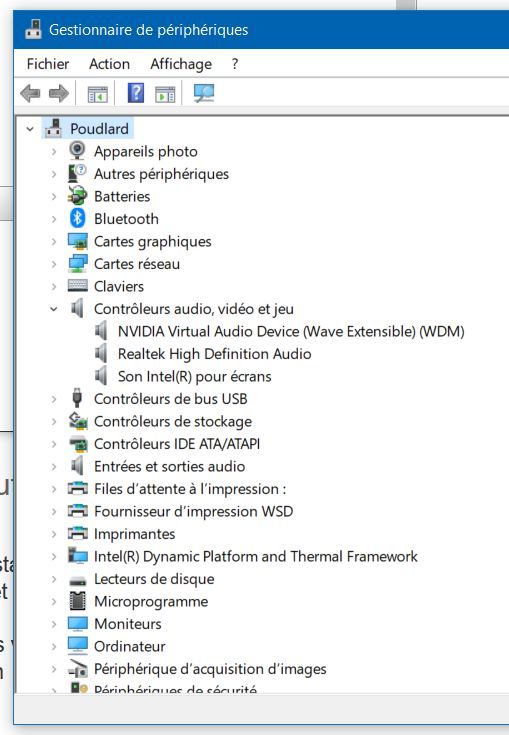Select the Realtek High Definition Audio speaker icon
Image resolution: width=509 pixels, height=735 pixels.
coord(101,353)
